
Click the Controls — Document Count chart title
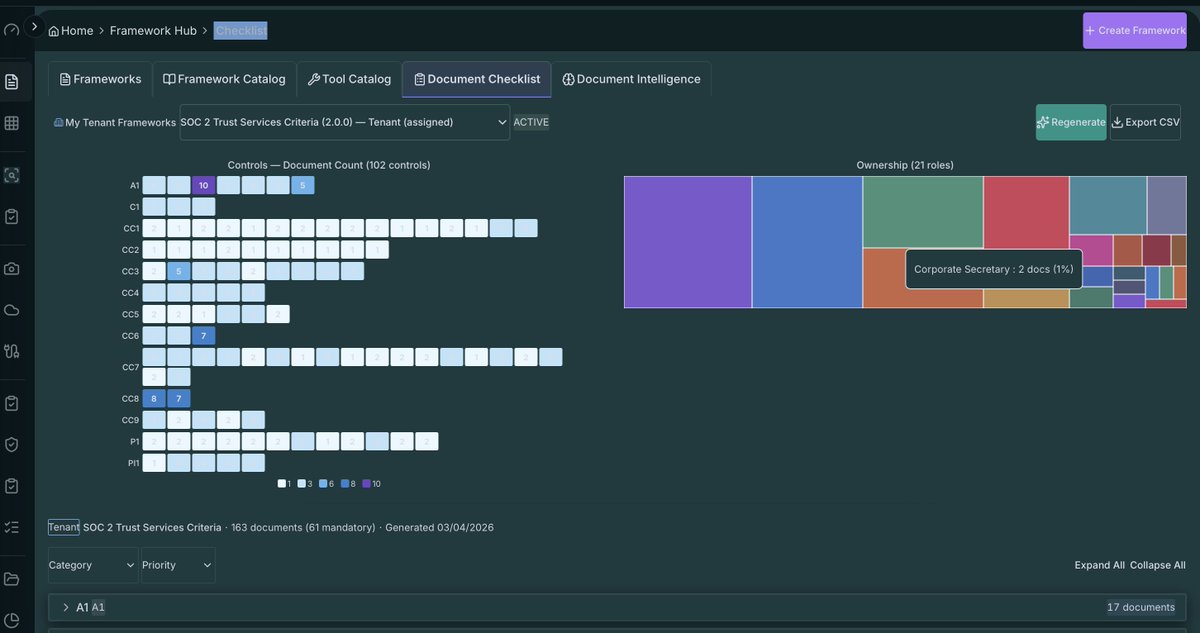[x=329, y=165]
